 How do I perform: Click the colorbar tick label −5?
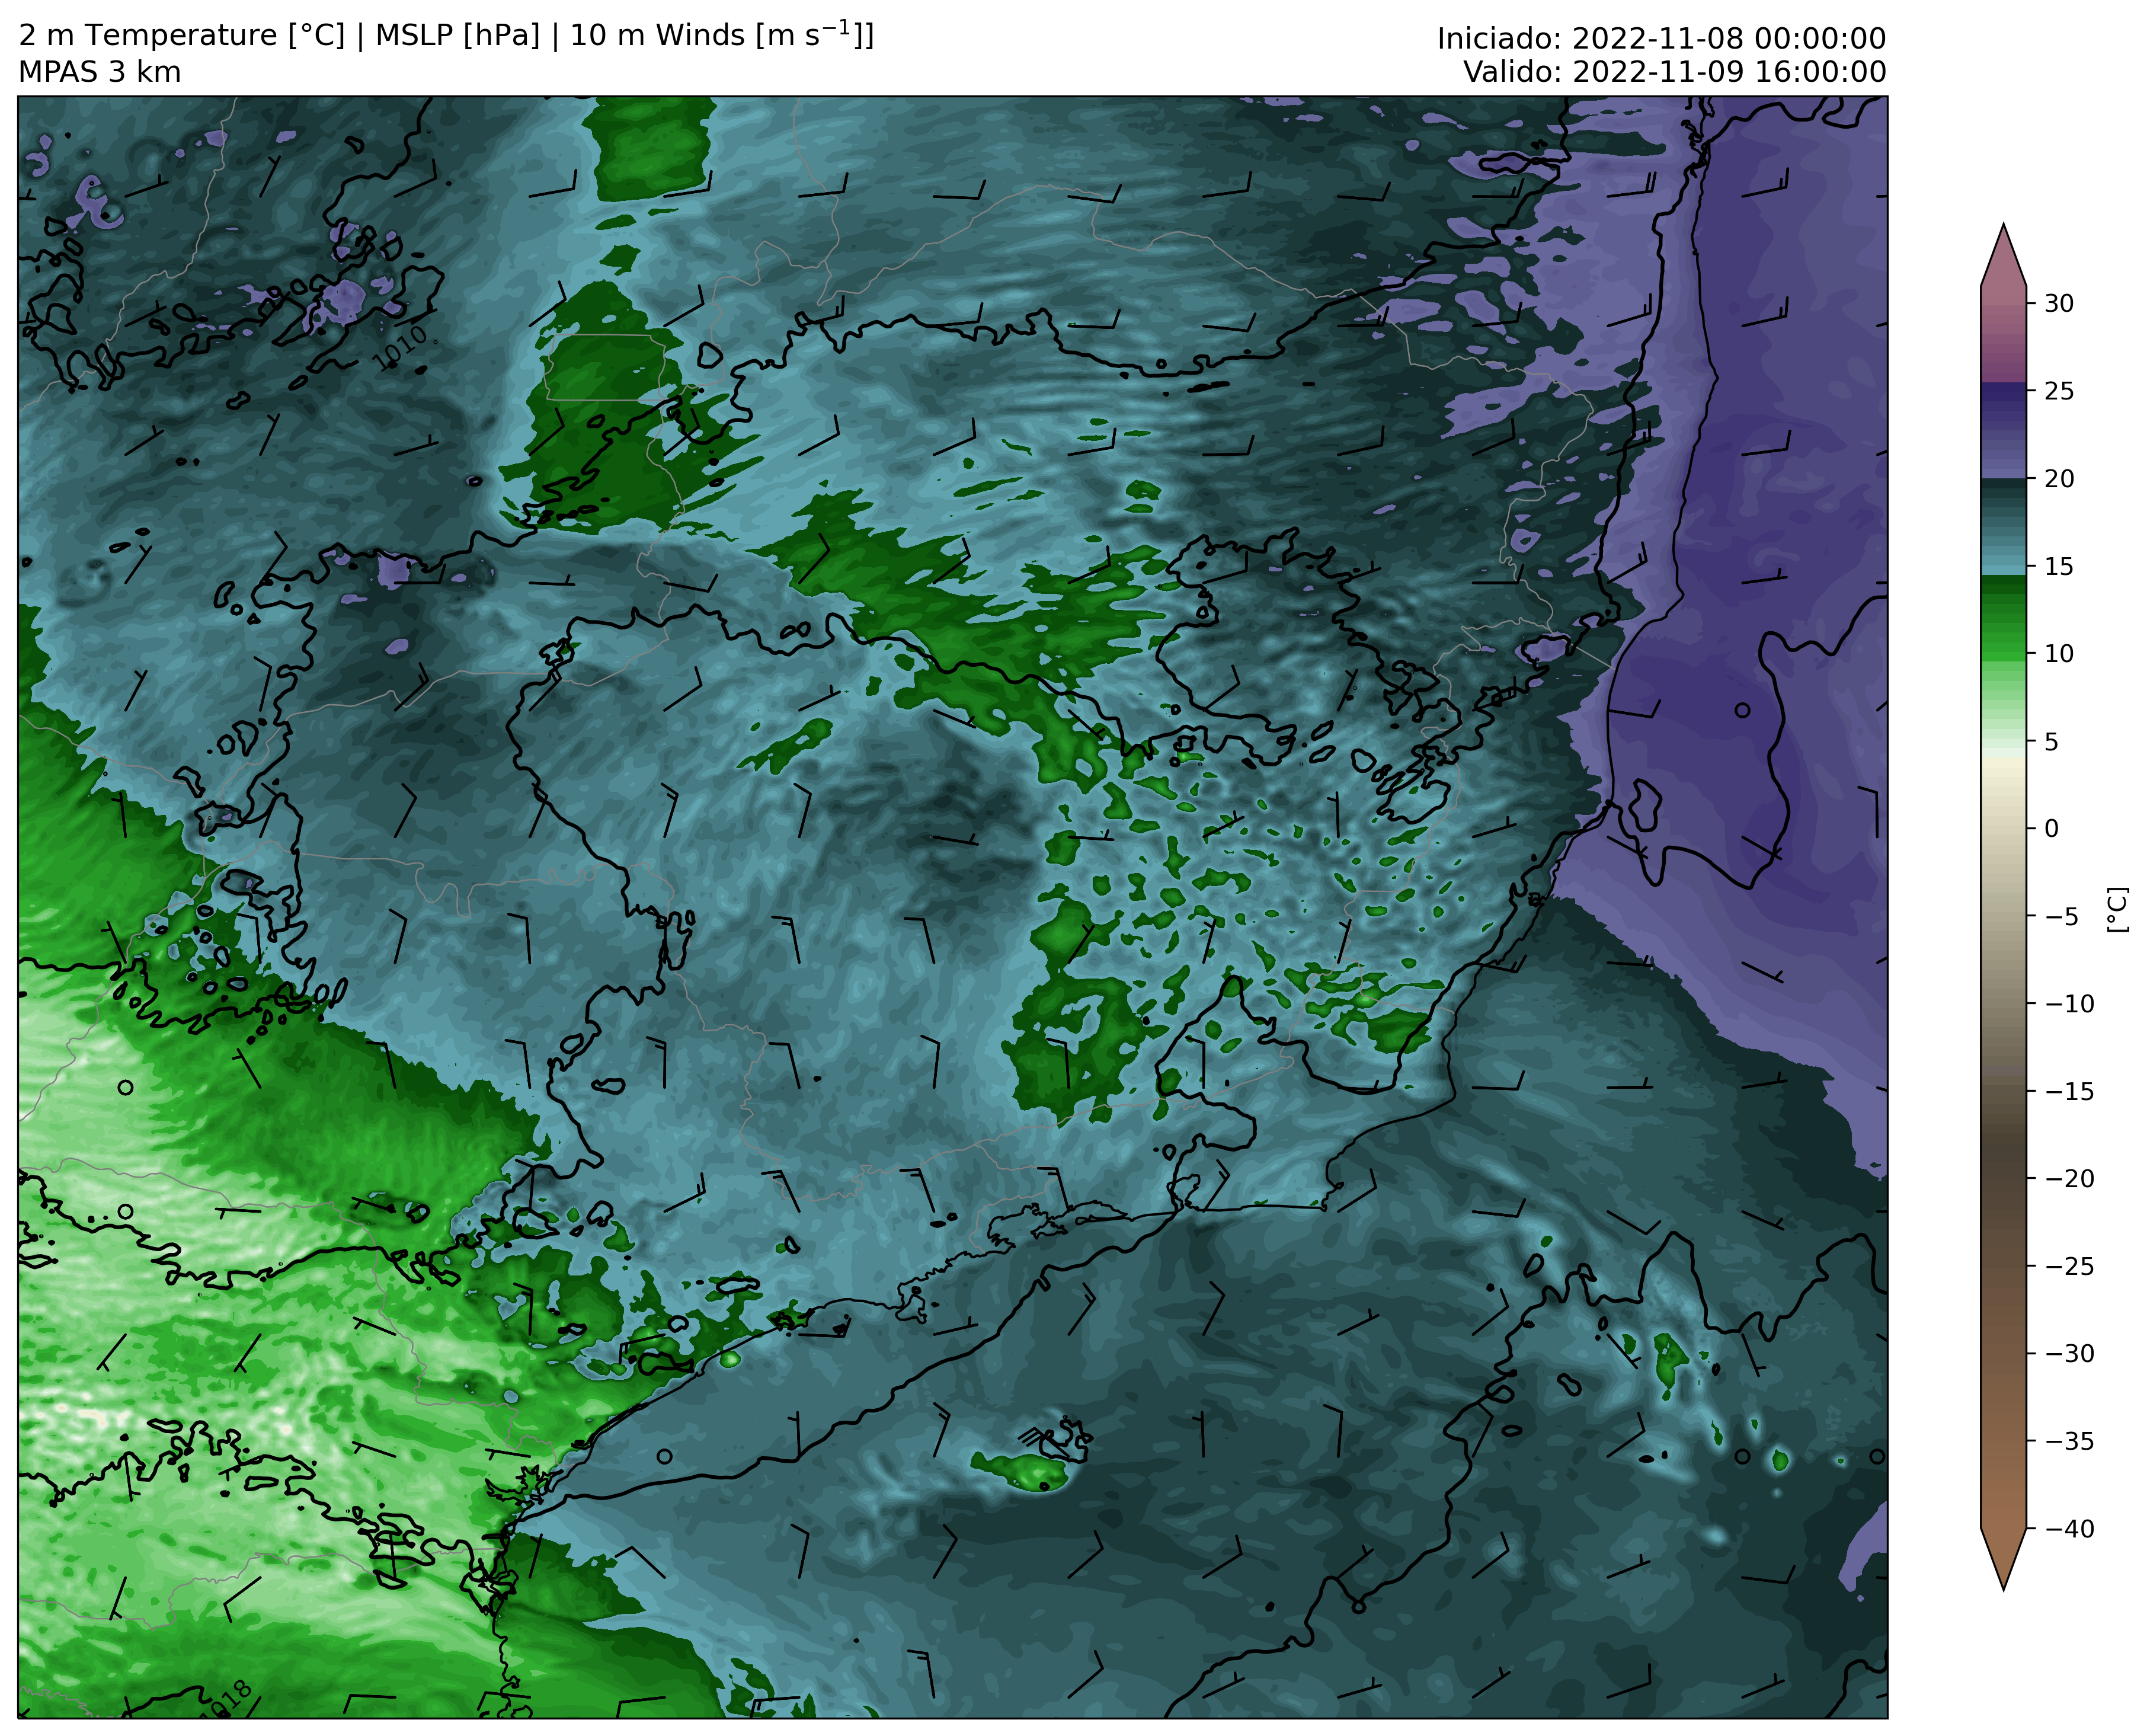click(x=2060, y=917)
